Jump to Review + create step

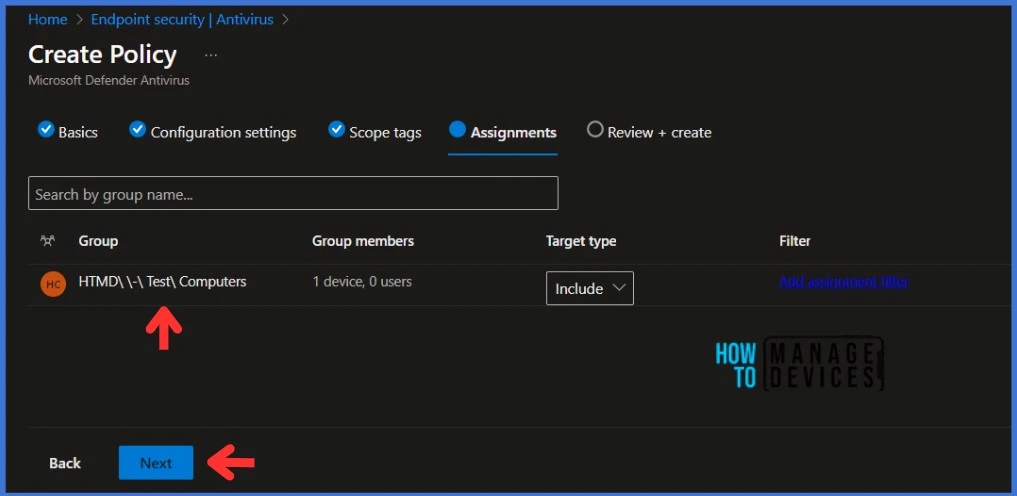649,132
